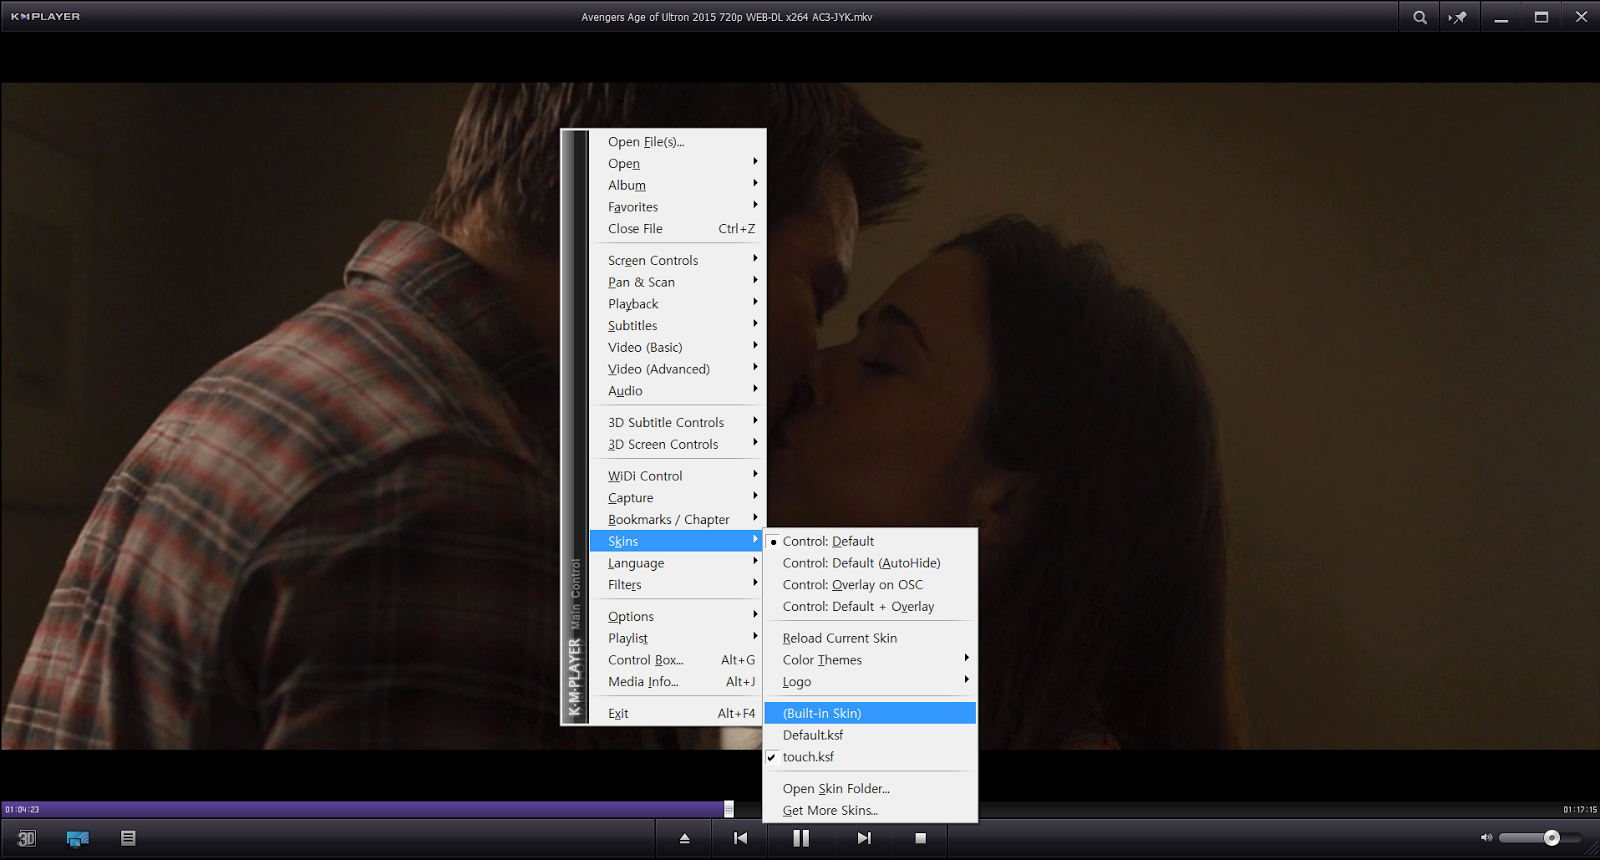Expand the Color Themes submenu
The width and height of the screenshot is (1600, 860).
click(870, 660)
